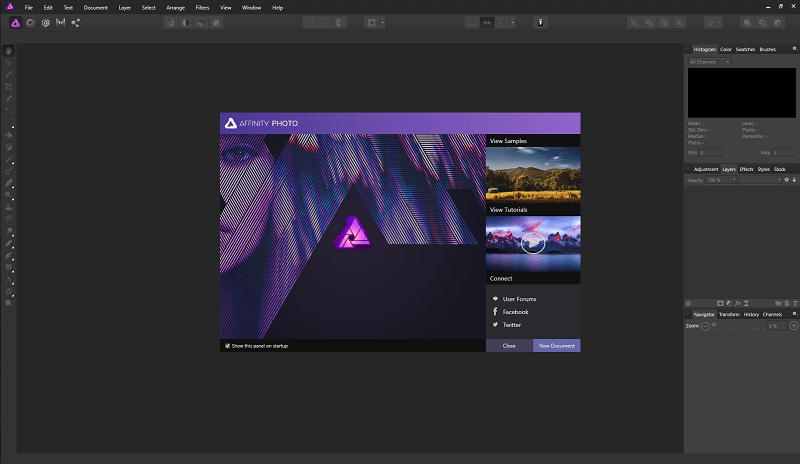Open the Filters menu

tap(202, 8)
